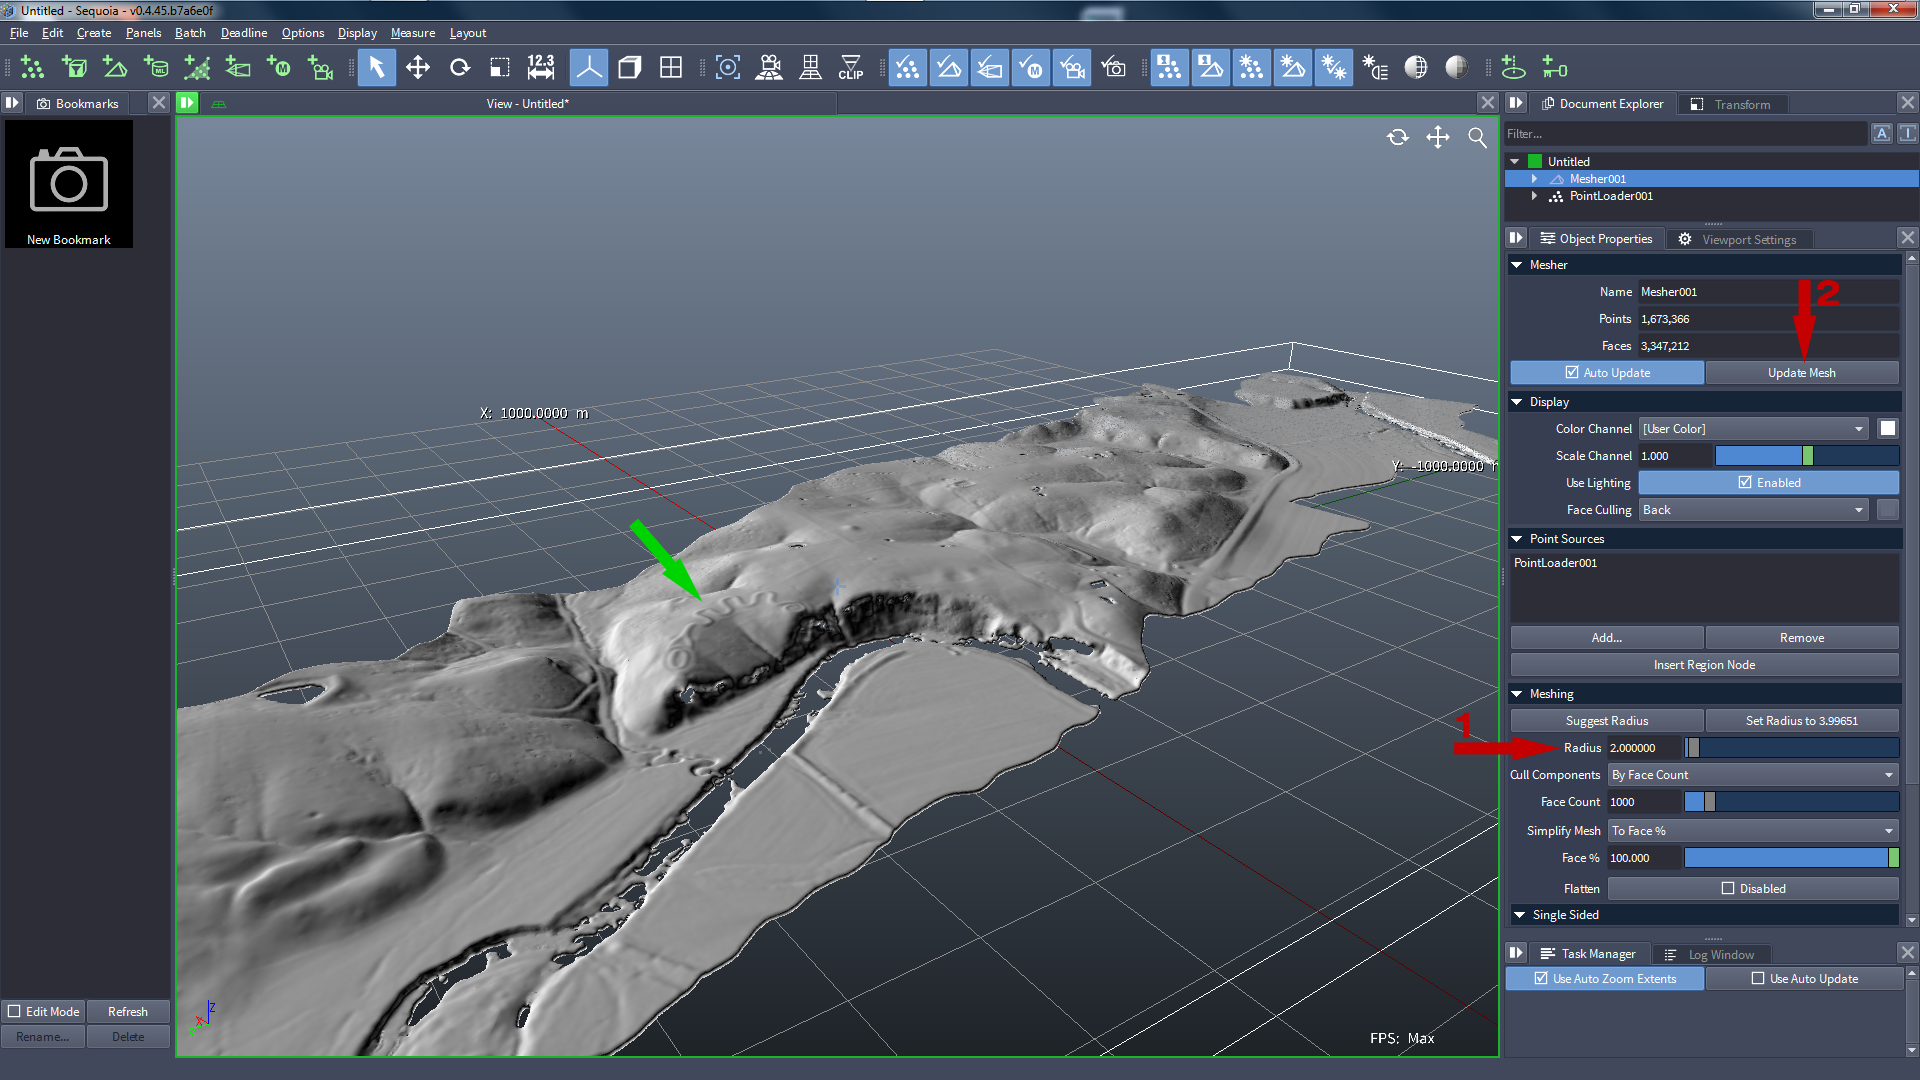Click the Face % slider
Viewport: 1920px width, 1080px height.
coord(1790,858)
